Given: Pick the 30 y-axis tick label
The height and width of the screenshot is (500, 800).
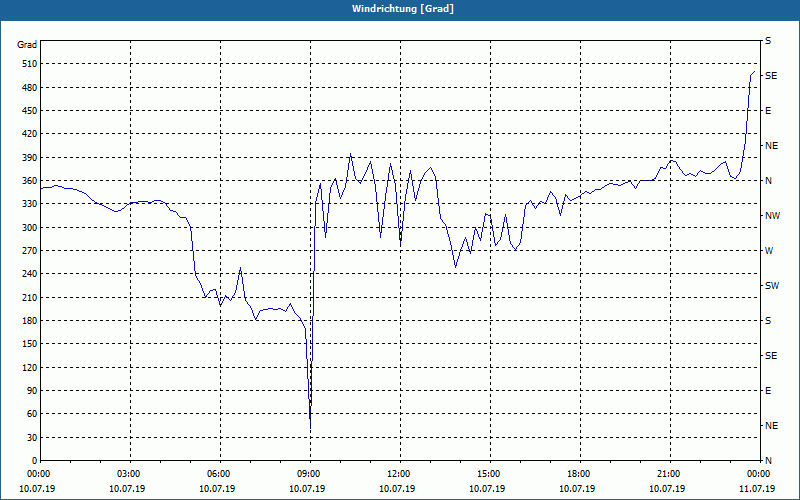Looking at the screenshot, I should click(x=32, y=437).
